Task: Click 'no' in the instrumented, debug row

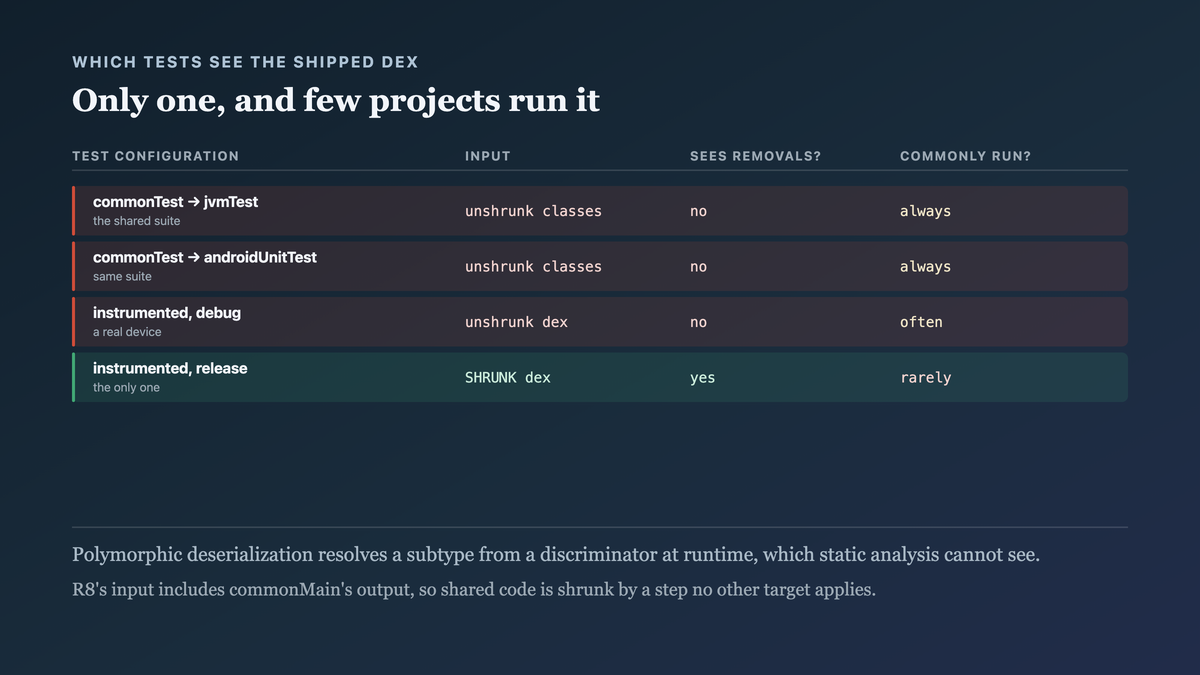Action: click(698, 322)
